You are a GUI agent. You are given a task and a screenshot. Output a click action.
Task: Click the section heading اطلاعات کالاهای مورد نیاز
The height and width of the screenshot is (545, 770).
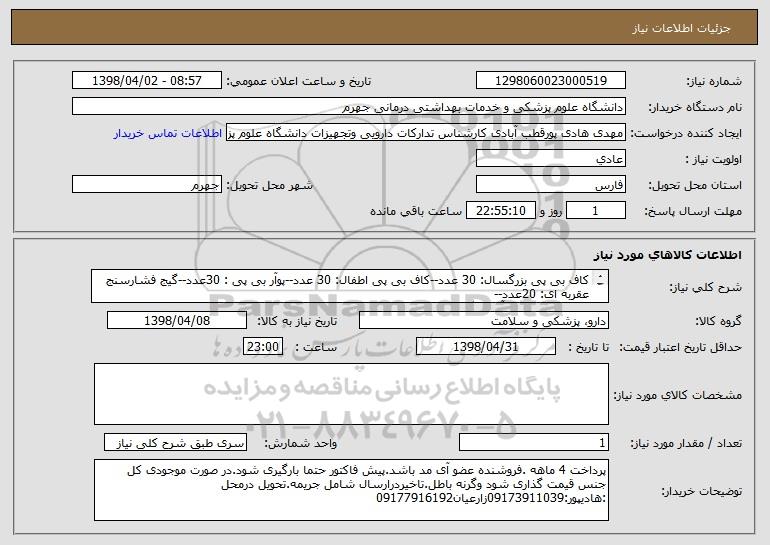point(667,255)
